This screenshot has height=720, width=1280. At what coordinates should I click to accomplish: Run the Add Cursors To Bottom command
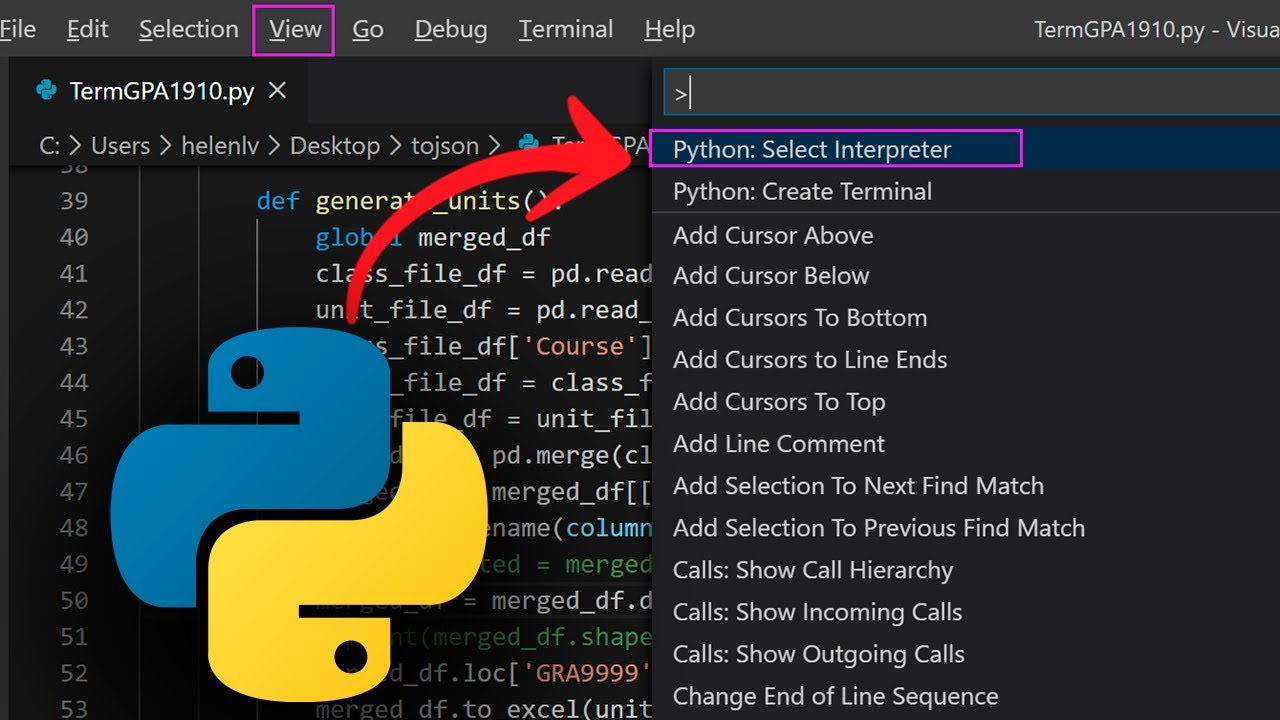[x=965, y=317]
